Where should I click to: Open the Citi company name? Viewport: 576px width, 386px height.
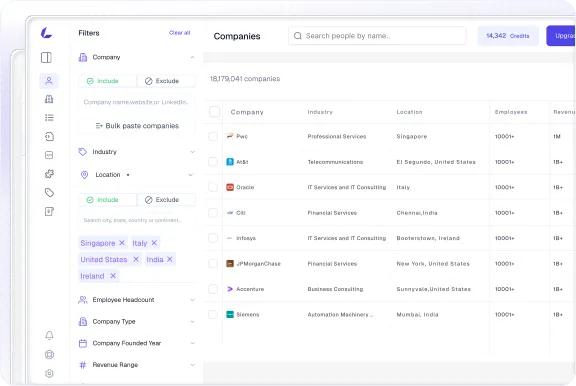point(241,213)
